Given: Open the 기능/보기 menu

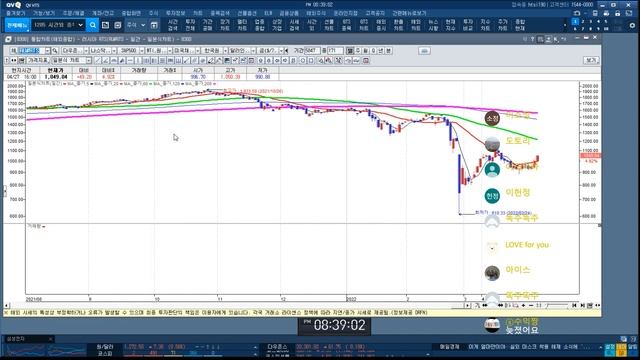Looking at the screenshot, I should click(x=44, y=13).
